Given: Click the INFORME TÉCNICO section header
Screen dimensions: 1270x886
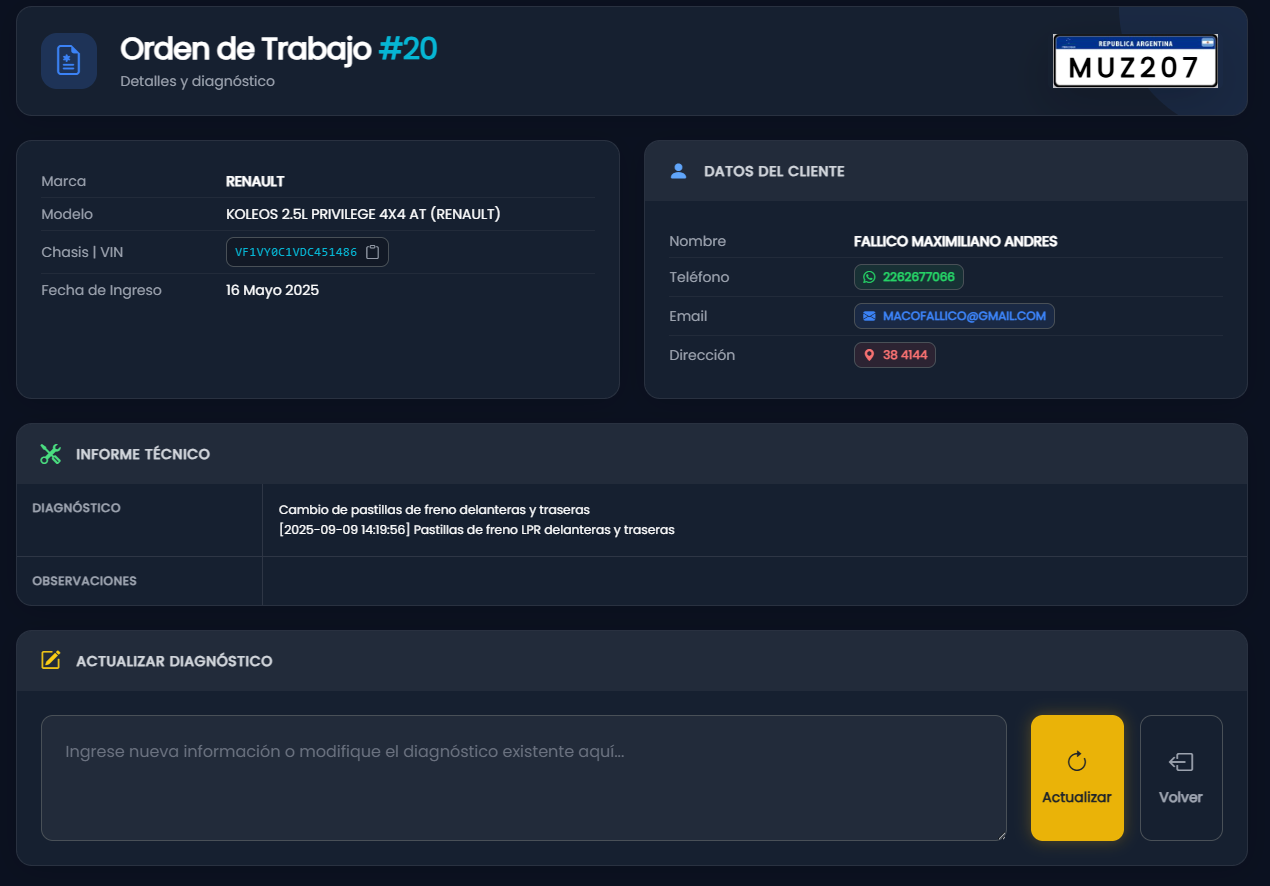Looking at the screenshot, I should pyautogui.click(x=143, y=454).
